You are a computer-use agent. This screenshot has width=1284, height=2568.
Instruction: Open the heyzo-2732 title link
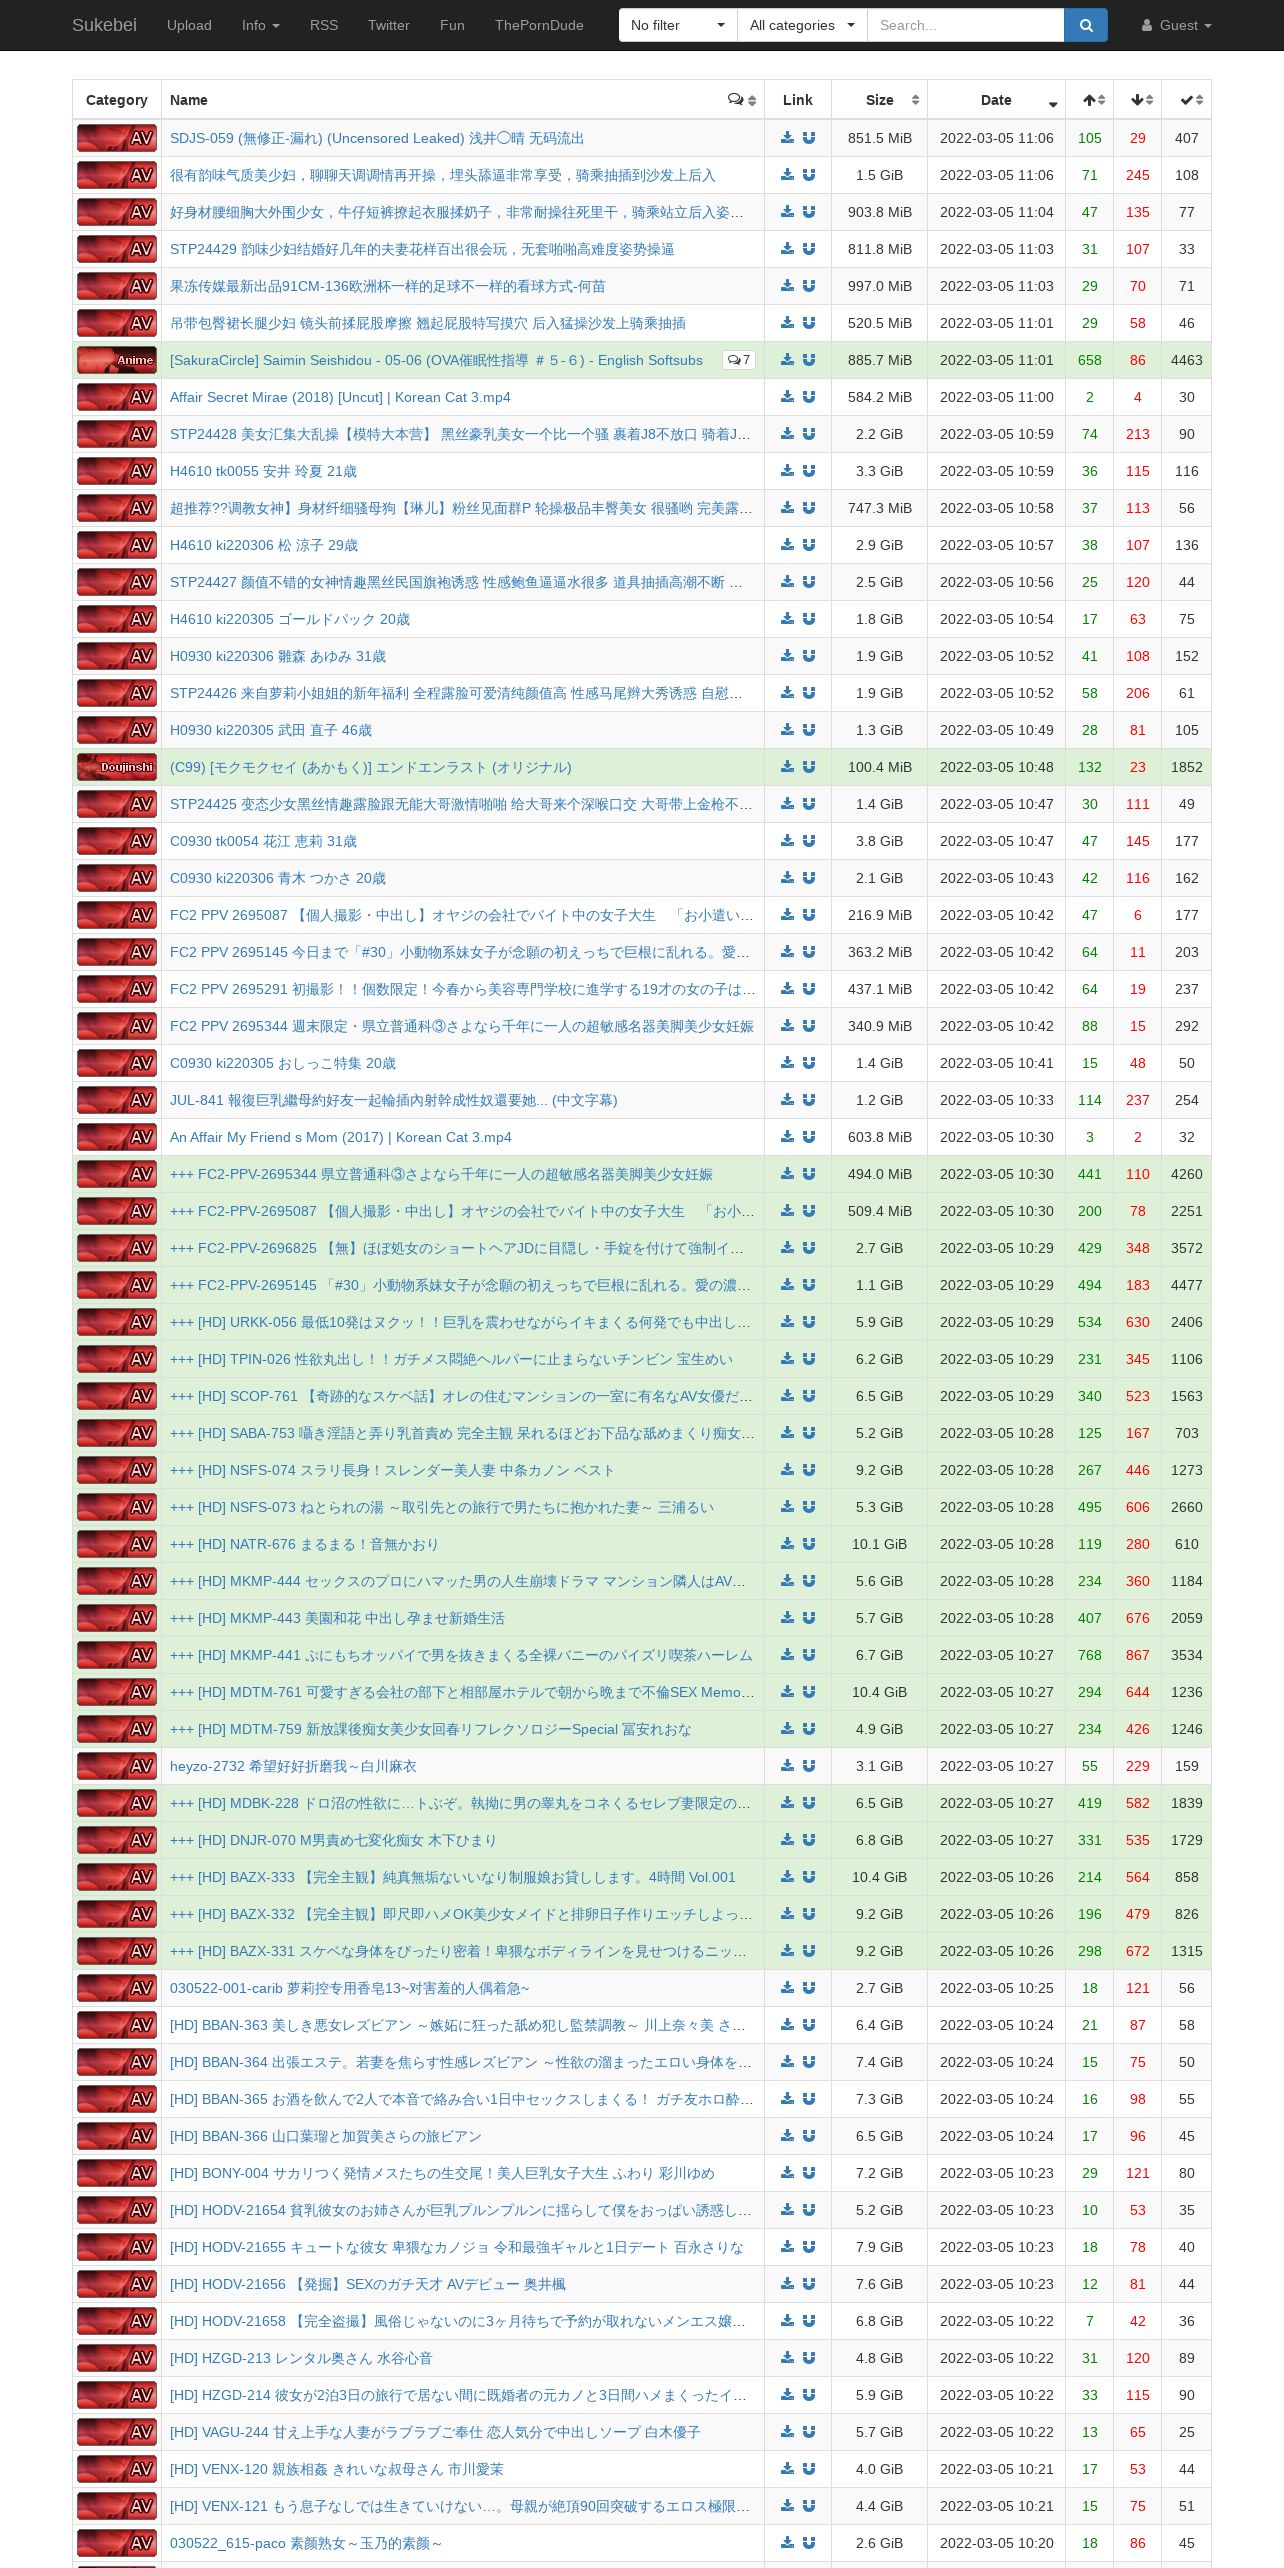[x=293, y=1766]
